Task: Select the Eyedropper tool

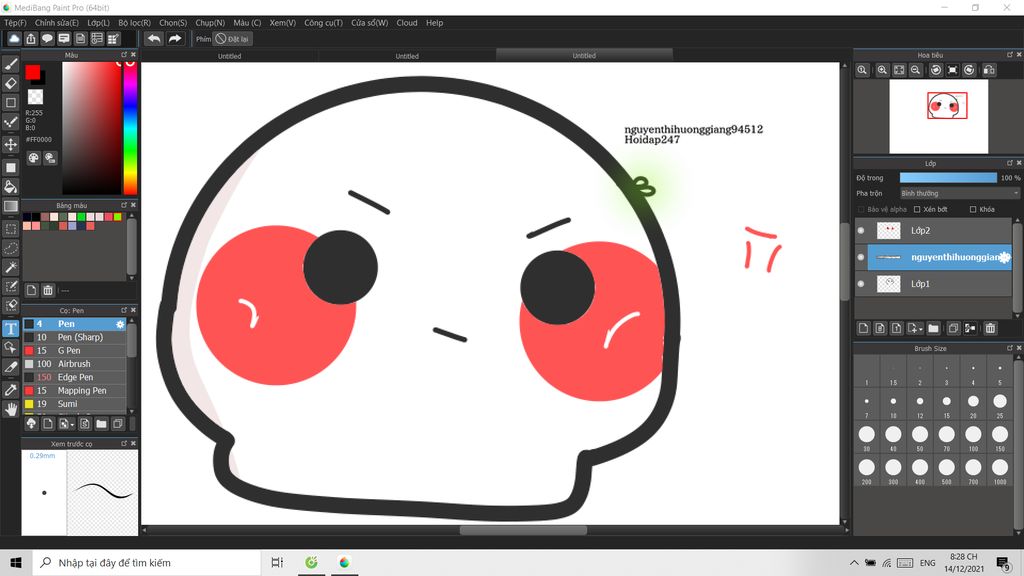Action: [10, 389]
